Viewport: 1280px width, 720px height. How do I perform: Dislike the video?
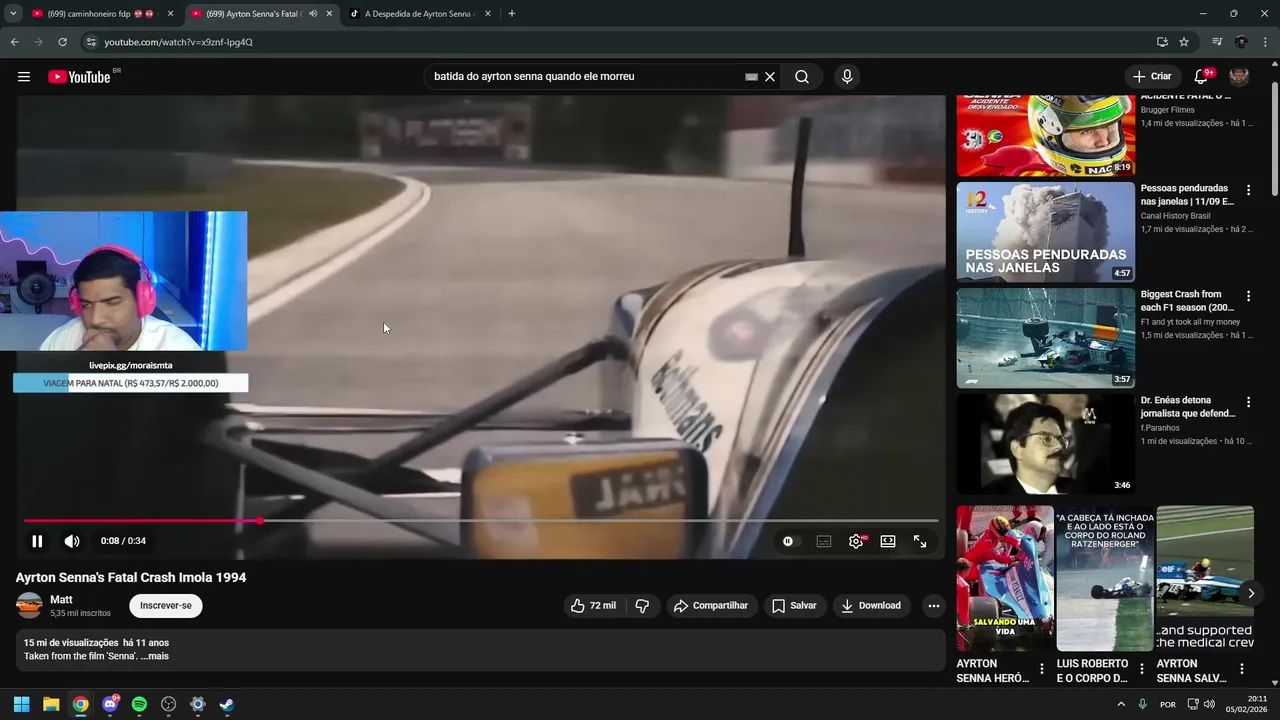tap(642, 605)
